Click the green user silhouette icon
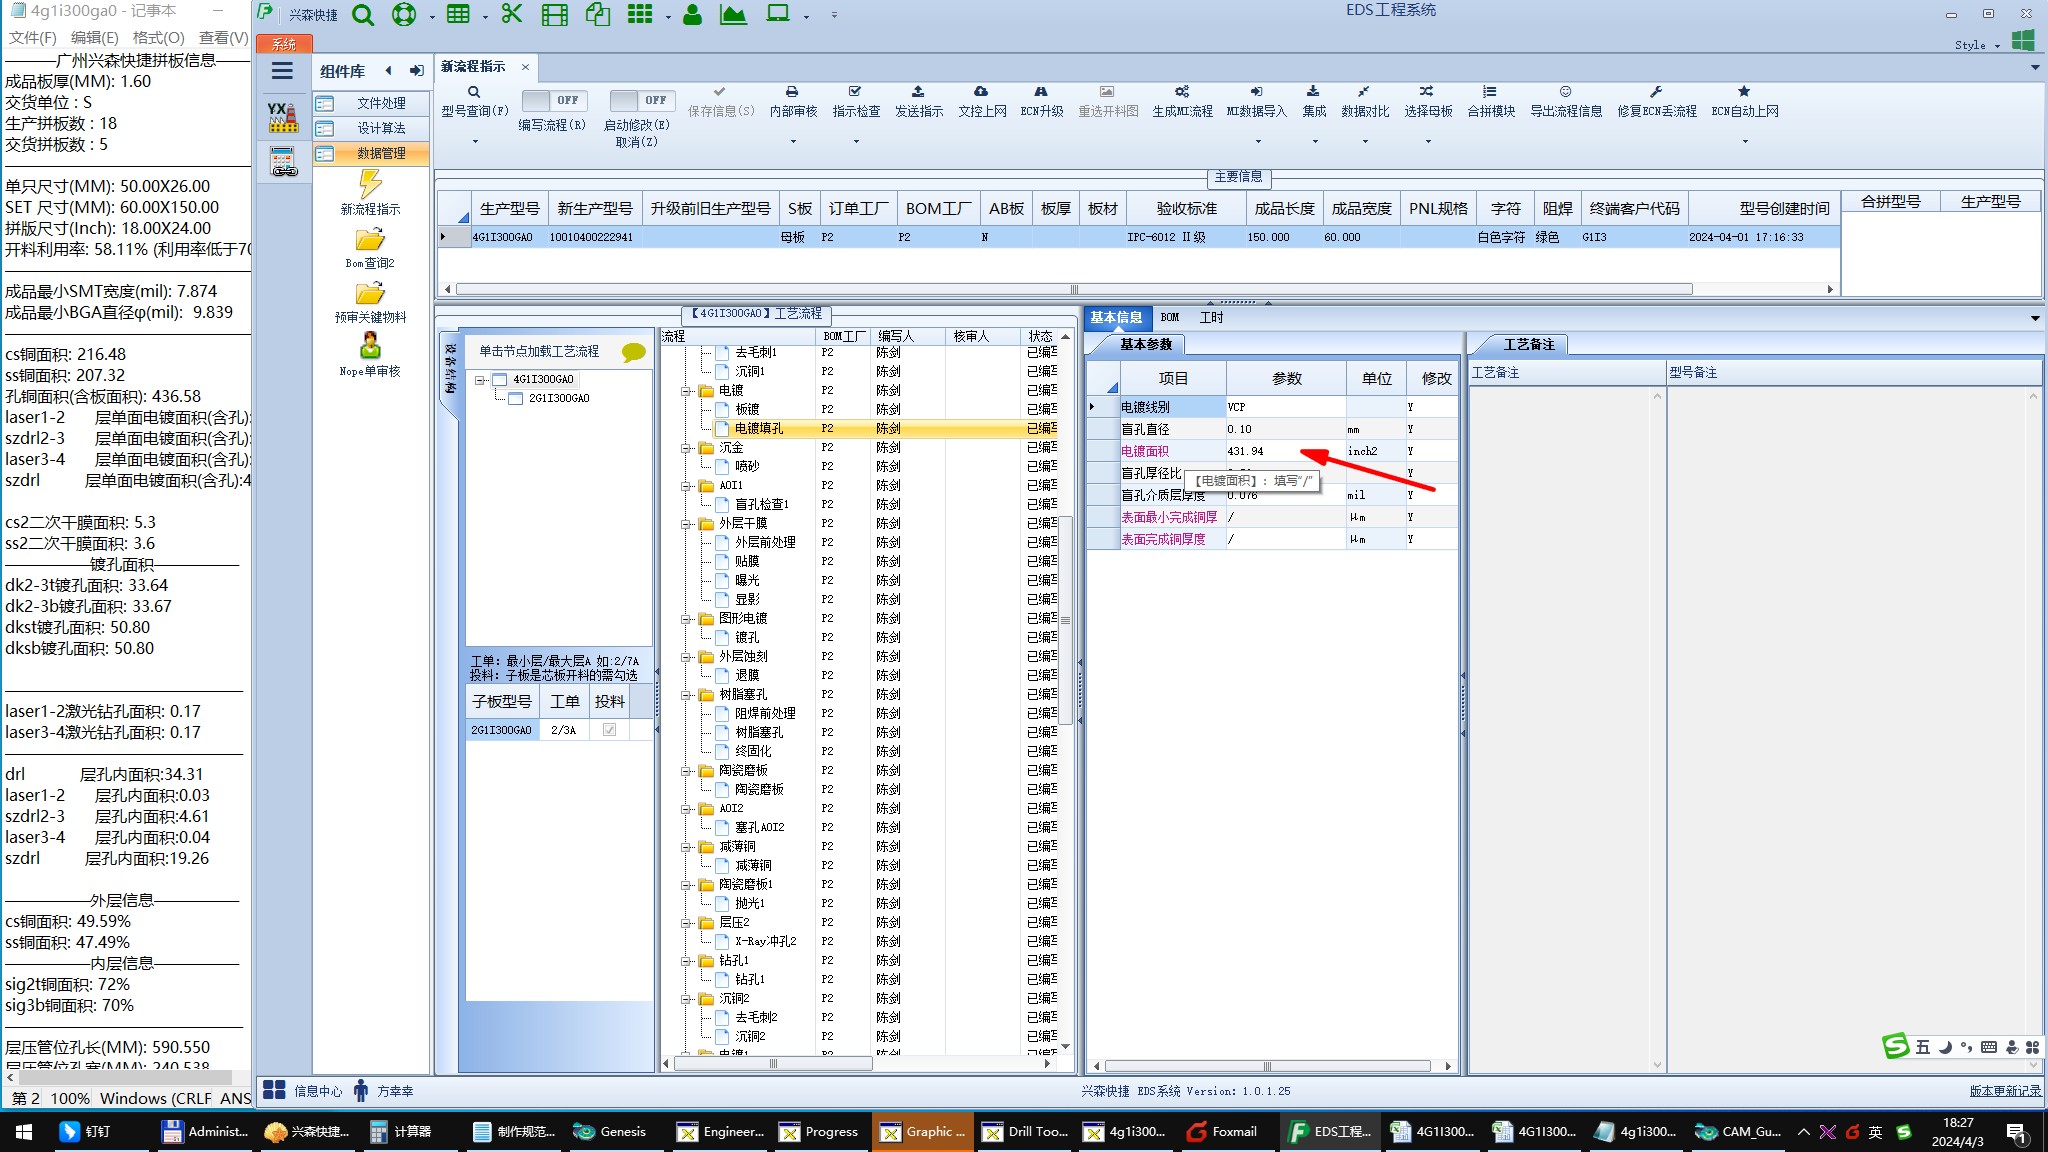This screenshot has height=1152, width=2048. [x=692, y=15]
